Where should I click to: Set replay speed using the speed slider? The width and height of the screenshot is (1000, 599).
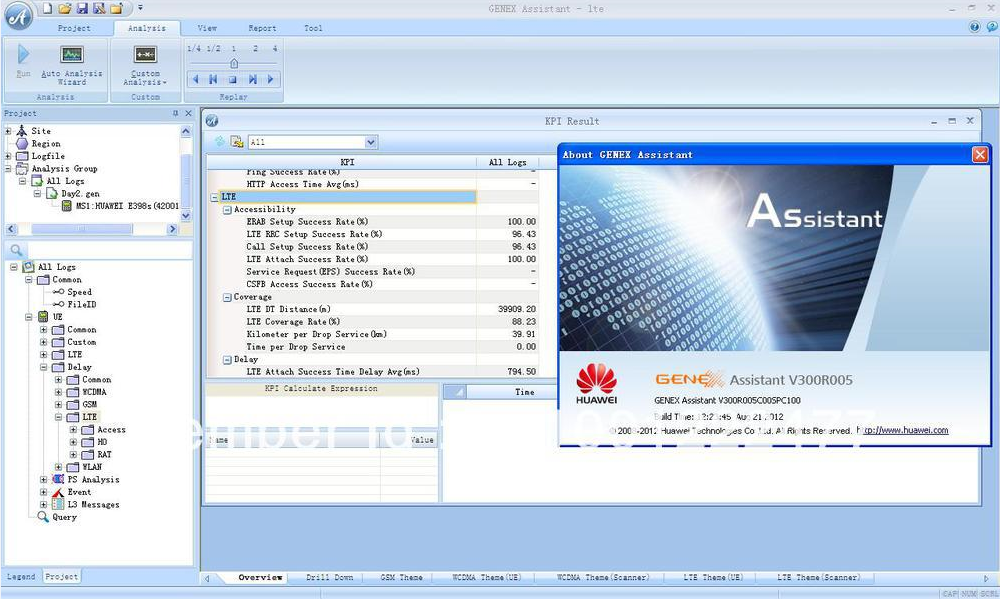(234, 63)
